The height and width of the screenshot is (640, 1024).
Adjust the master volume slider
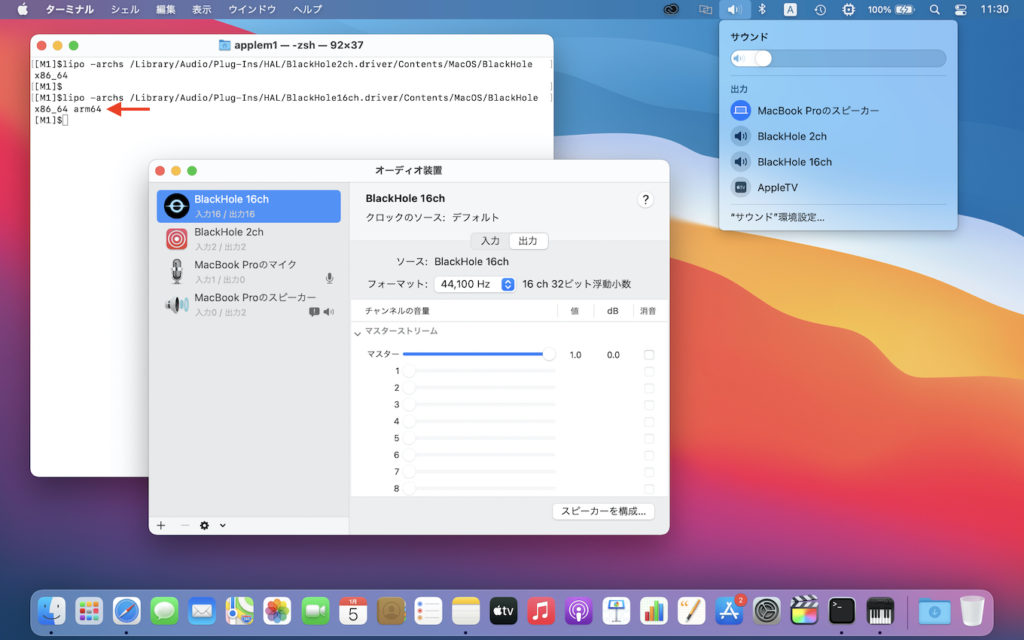tap(549, 354)
